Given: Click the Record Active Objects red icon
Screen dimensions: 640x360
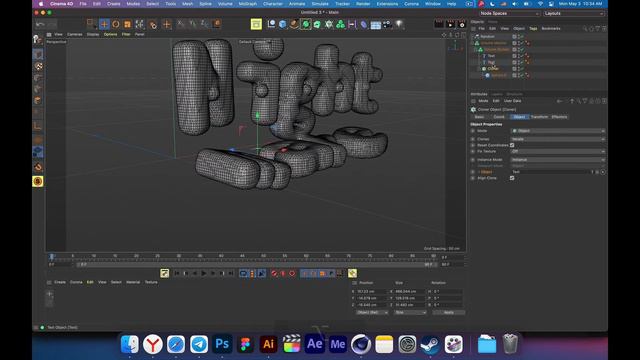Looking at the screenshot, I should click(274, 273).
